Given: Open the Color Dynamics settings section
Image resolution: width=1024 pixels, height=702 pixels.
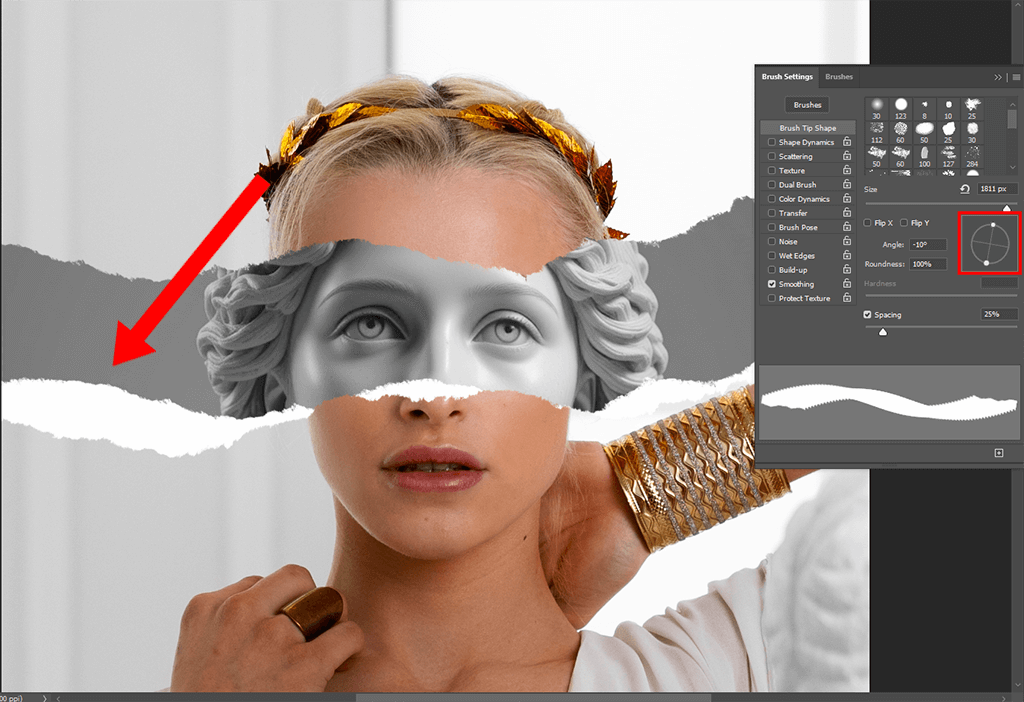Looking at the screenshot, I should (x=804, y=199).
